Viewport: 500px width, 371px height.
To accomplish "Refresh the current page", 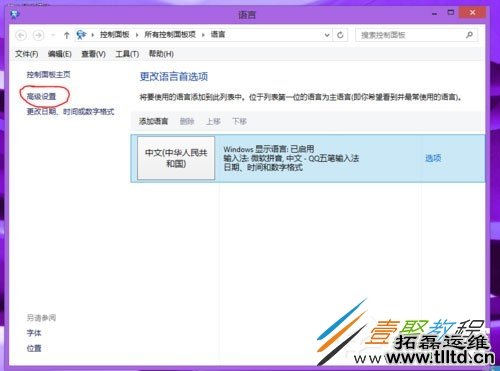I will [x=340, y=35].
